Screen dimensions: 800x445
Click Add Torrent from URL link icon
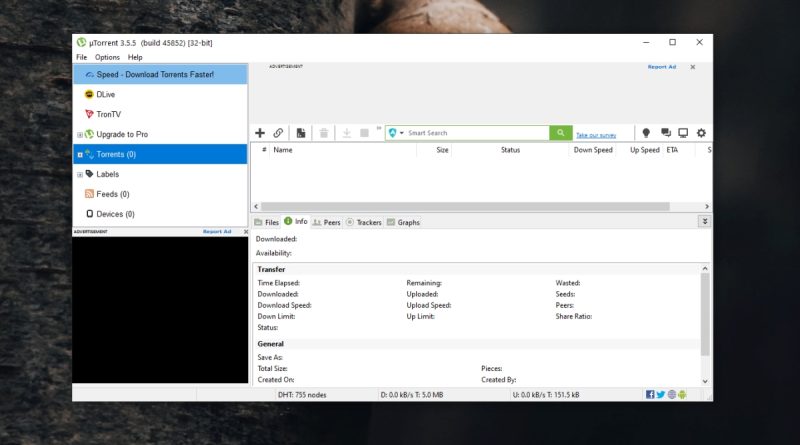click(x=278, y=133)
